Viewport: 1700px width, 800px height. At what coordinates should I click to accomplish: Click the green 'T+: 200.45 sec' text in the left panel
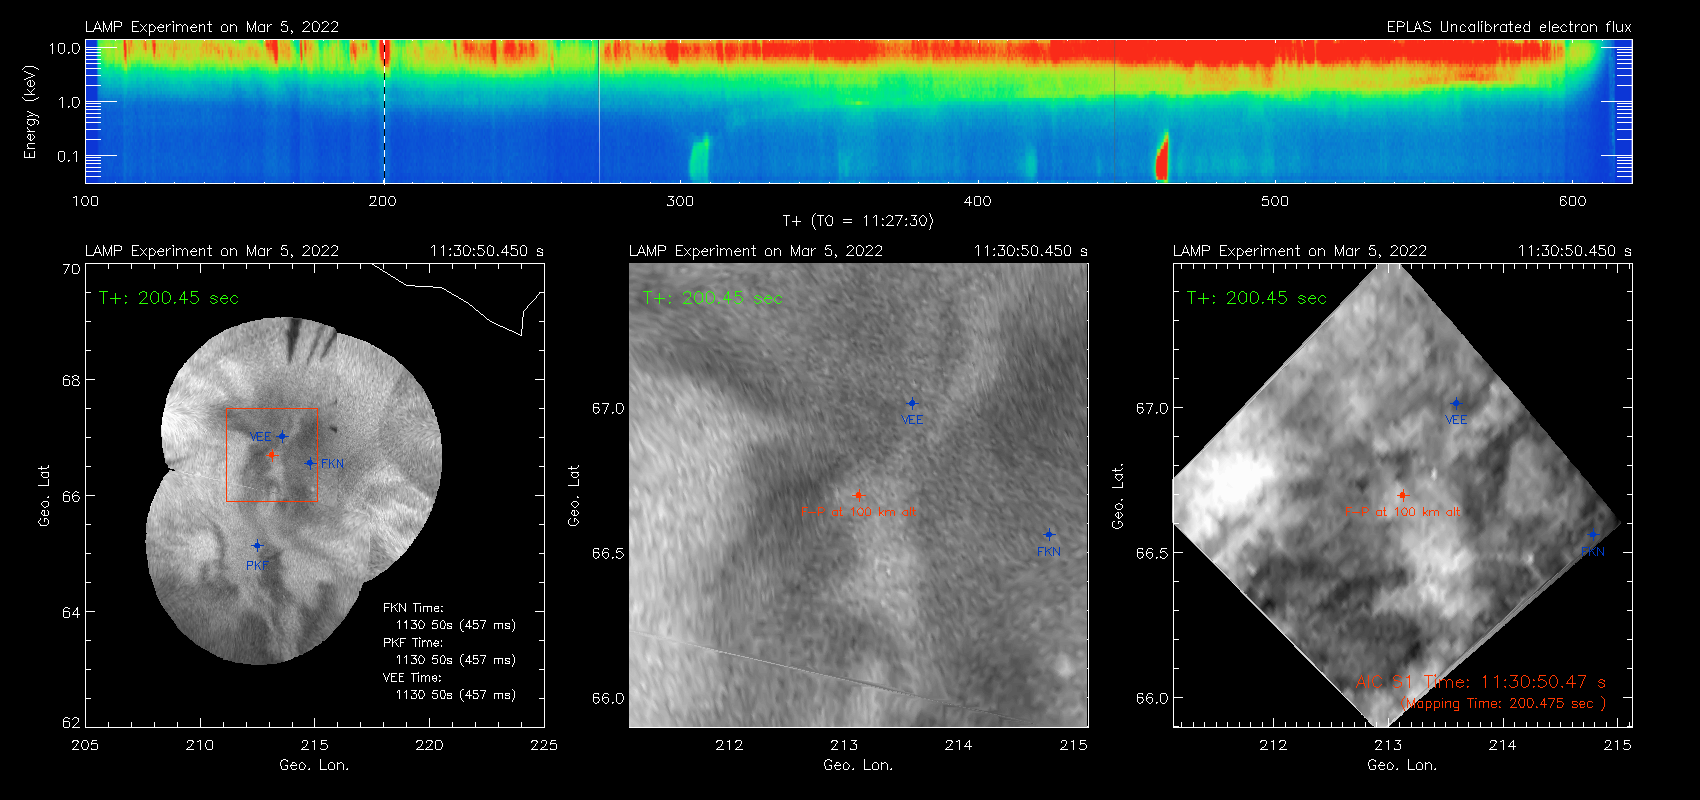coord(169,298)
